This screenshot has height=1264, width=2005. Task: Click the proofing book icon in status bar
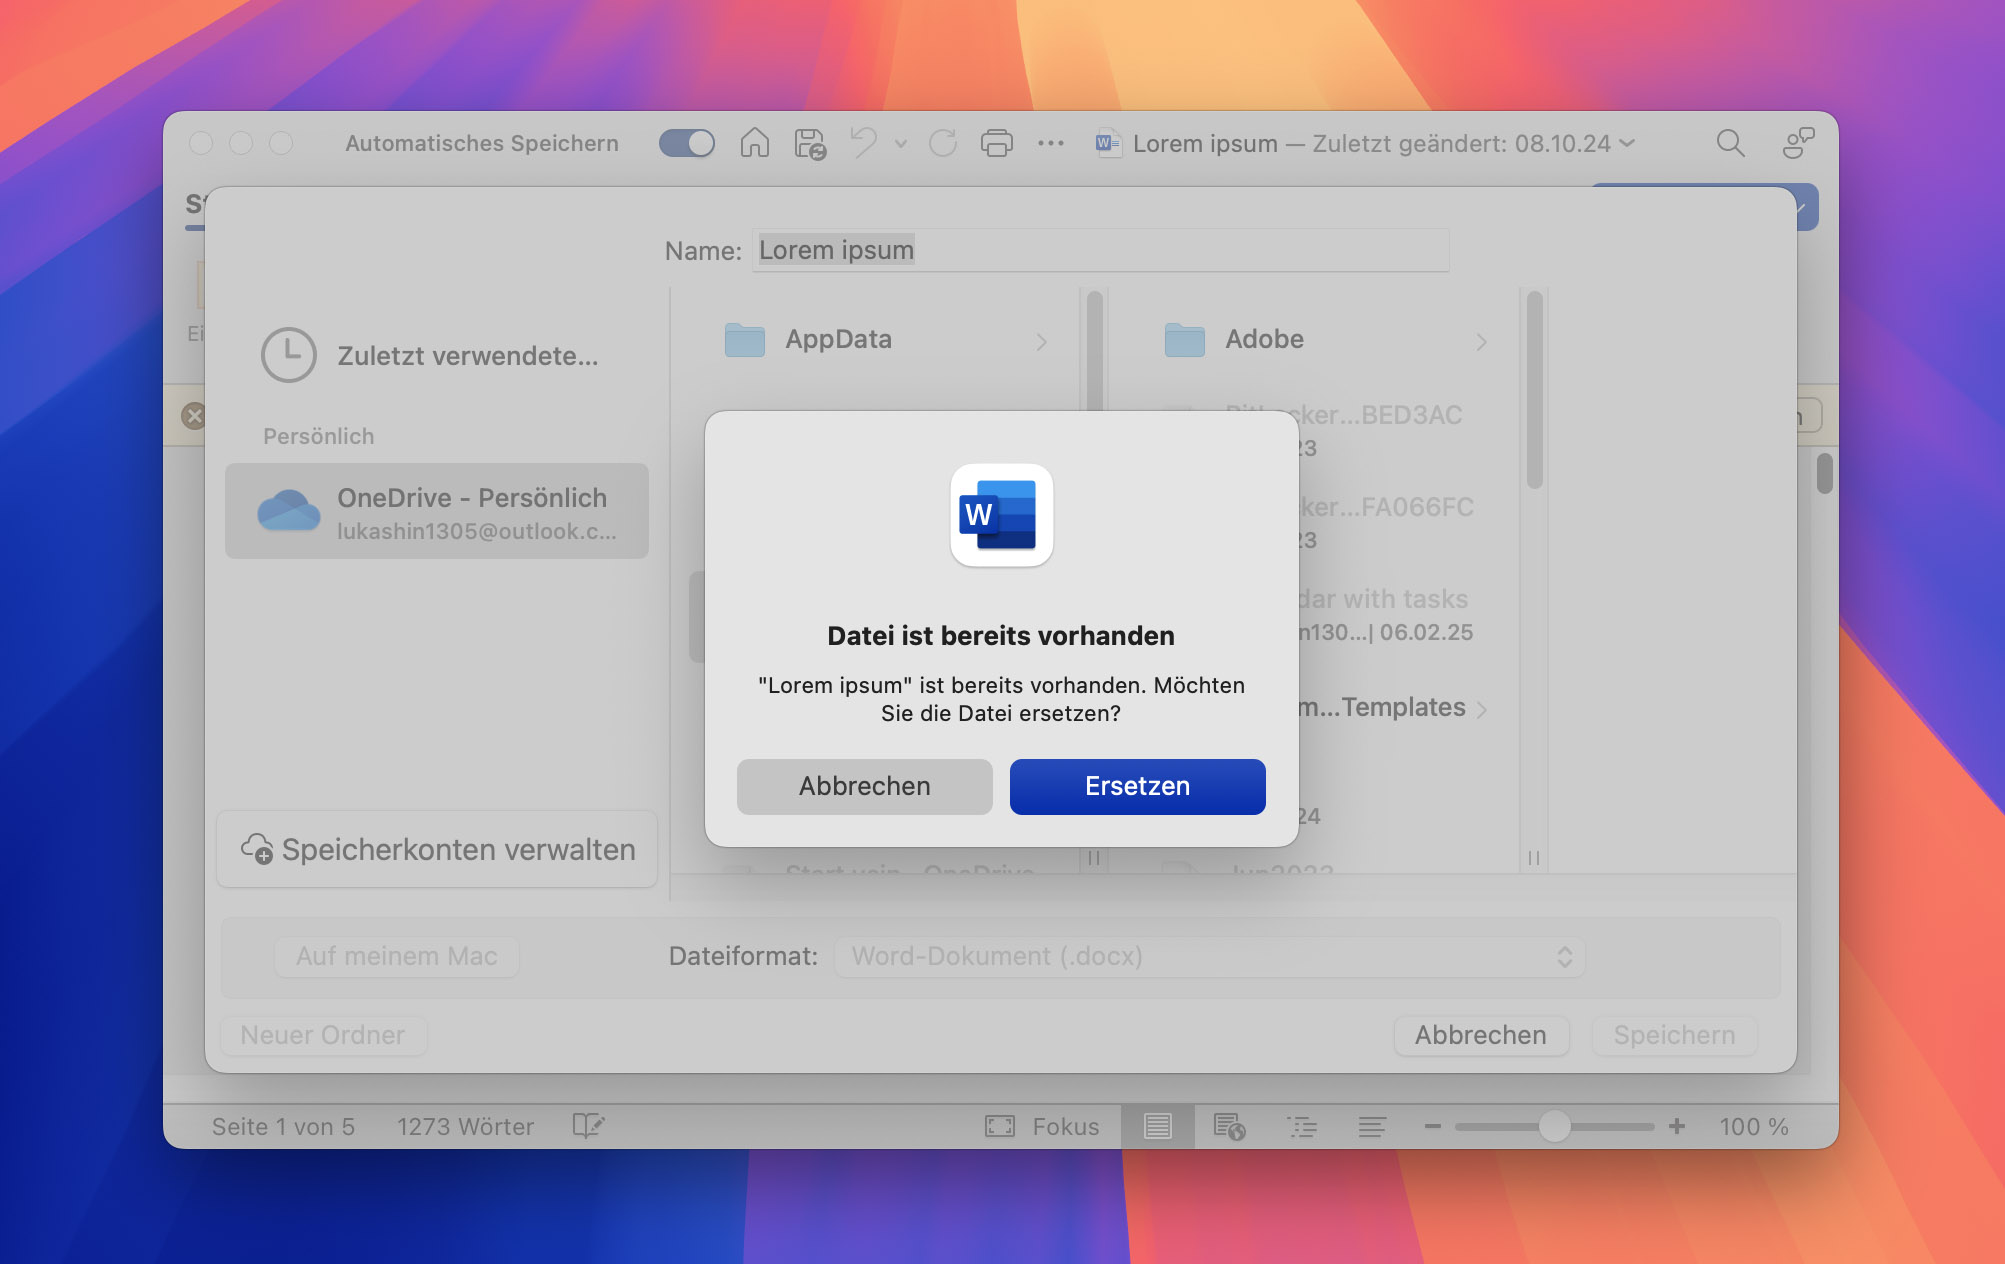coord(588,1126)
